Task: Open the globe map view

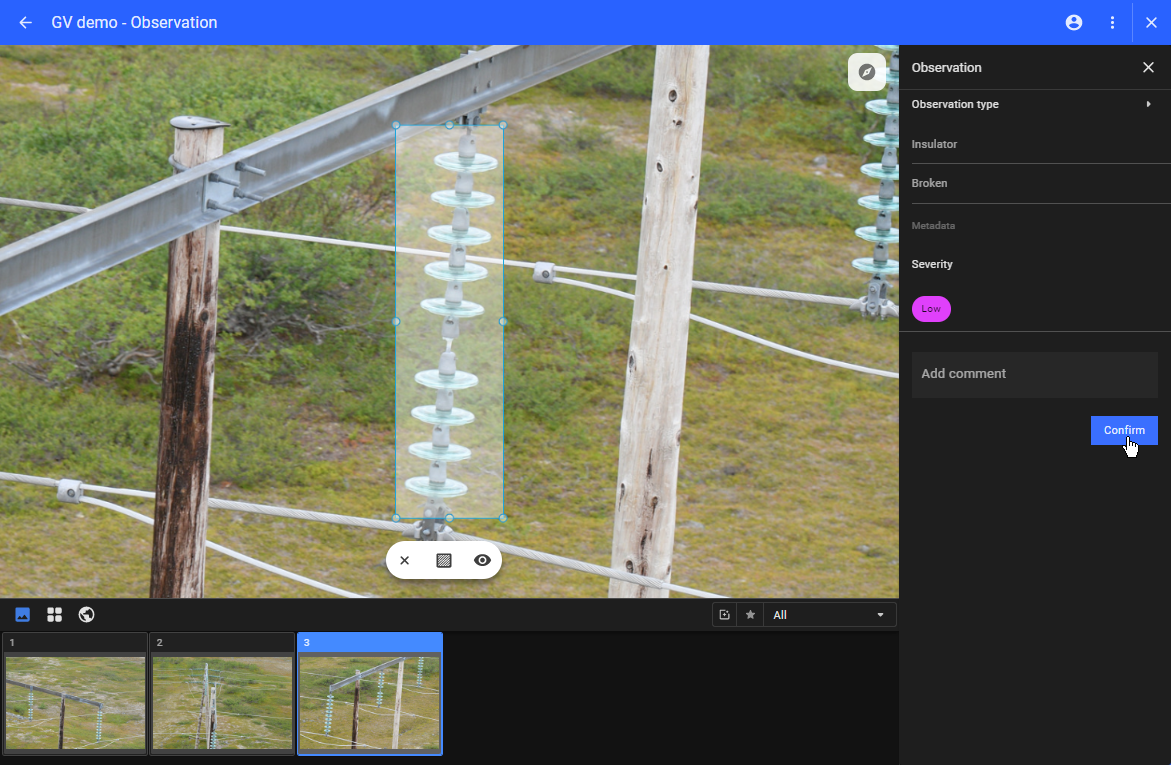Action: coord(86,615)
